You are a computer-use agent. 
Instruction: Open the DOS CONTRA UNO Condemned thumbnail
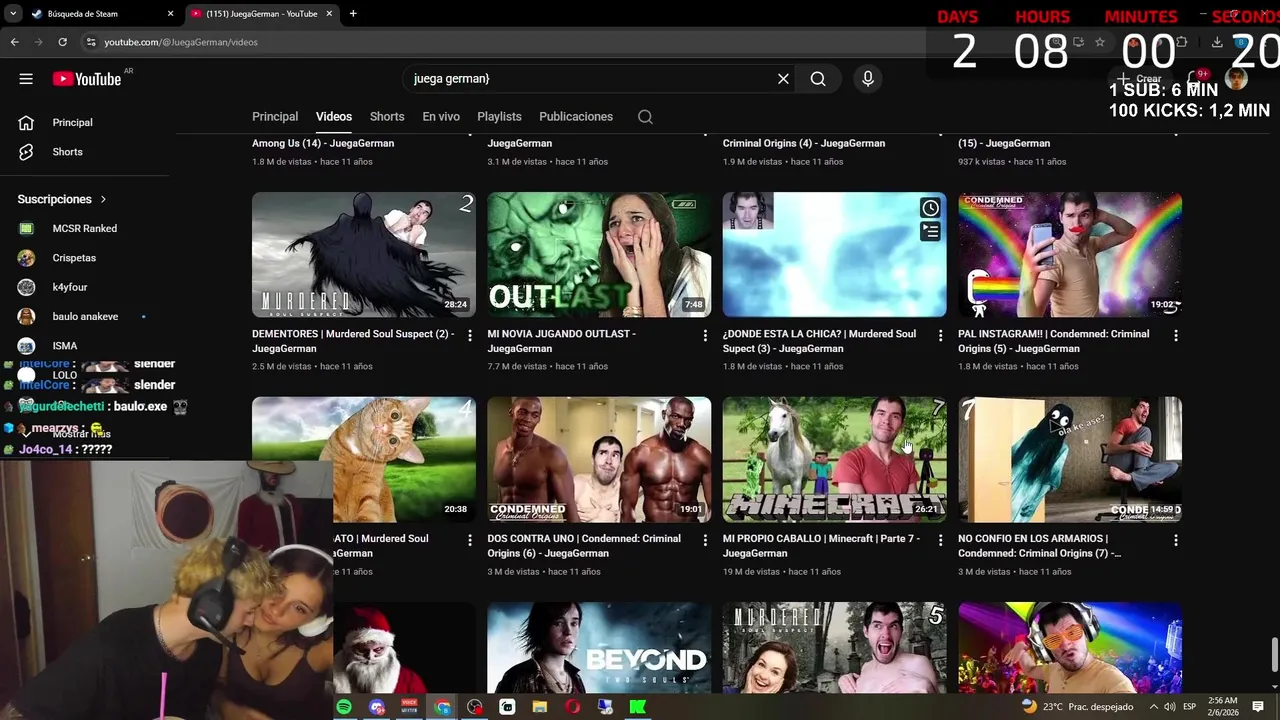pos(599,460)
